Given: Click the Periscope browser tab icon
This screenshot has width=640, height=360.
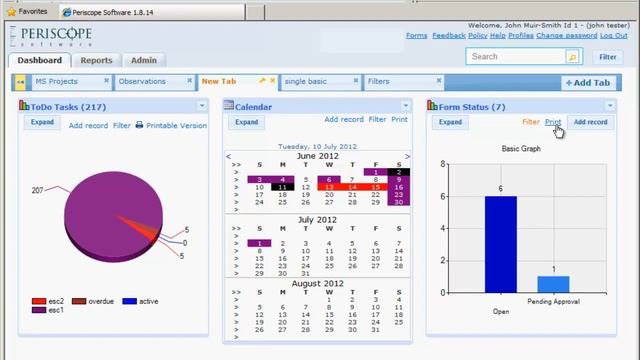Looking at the screenshot, I should pos(67,13).
